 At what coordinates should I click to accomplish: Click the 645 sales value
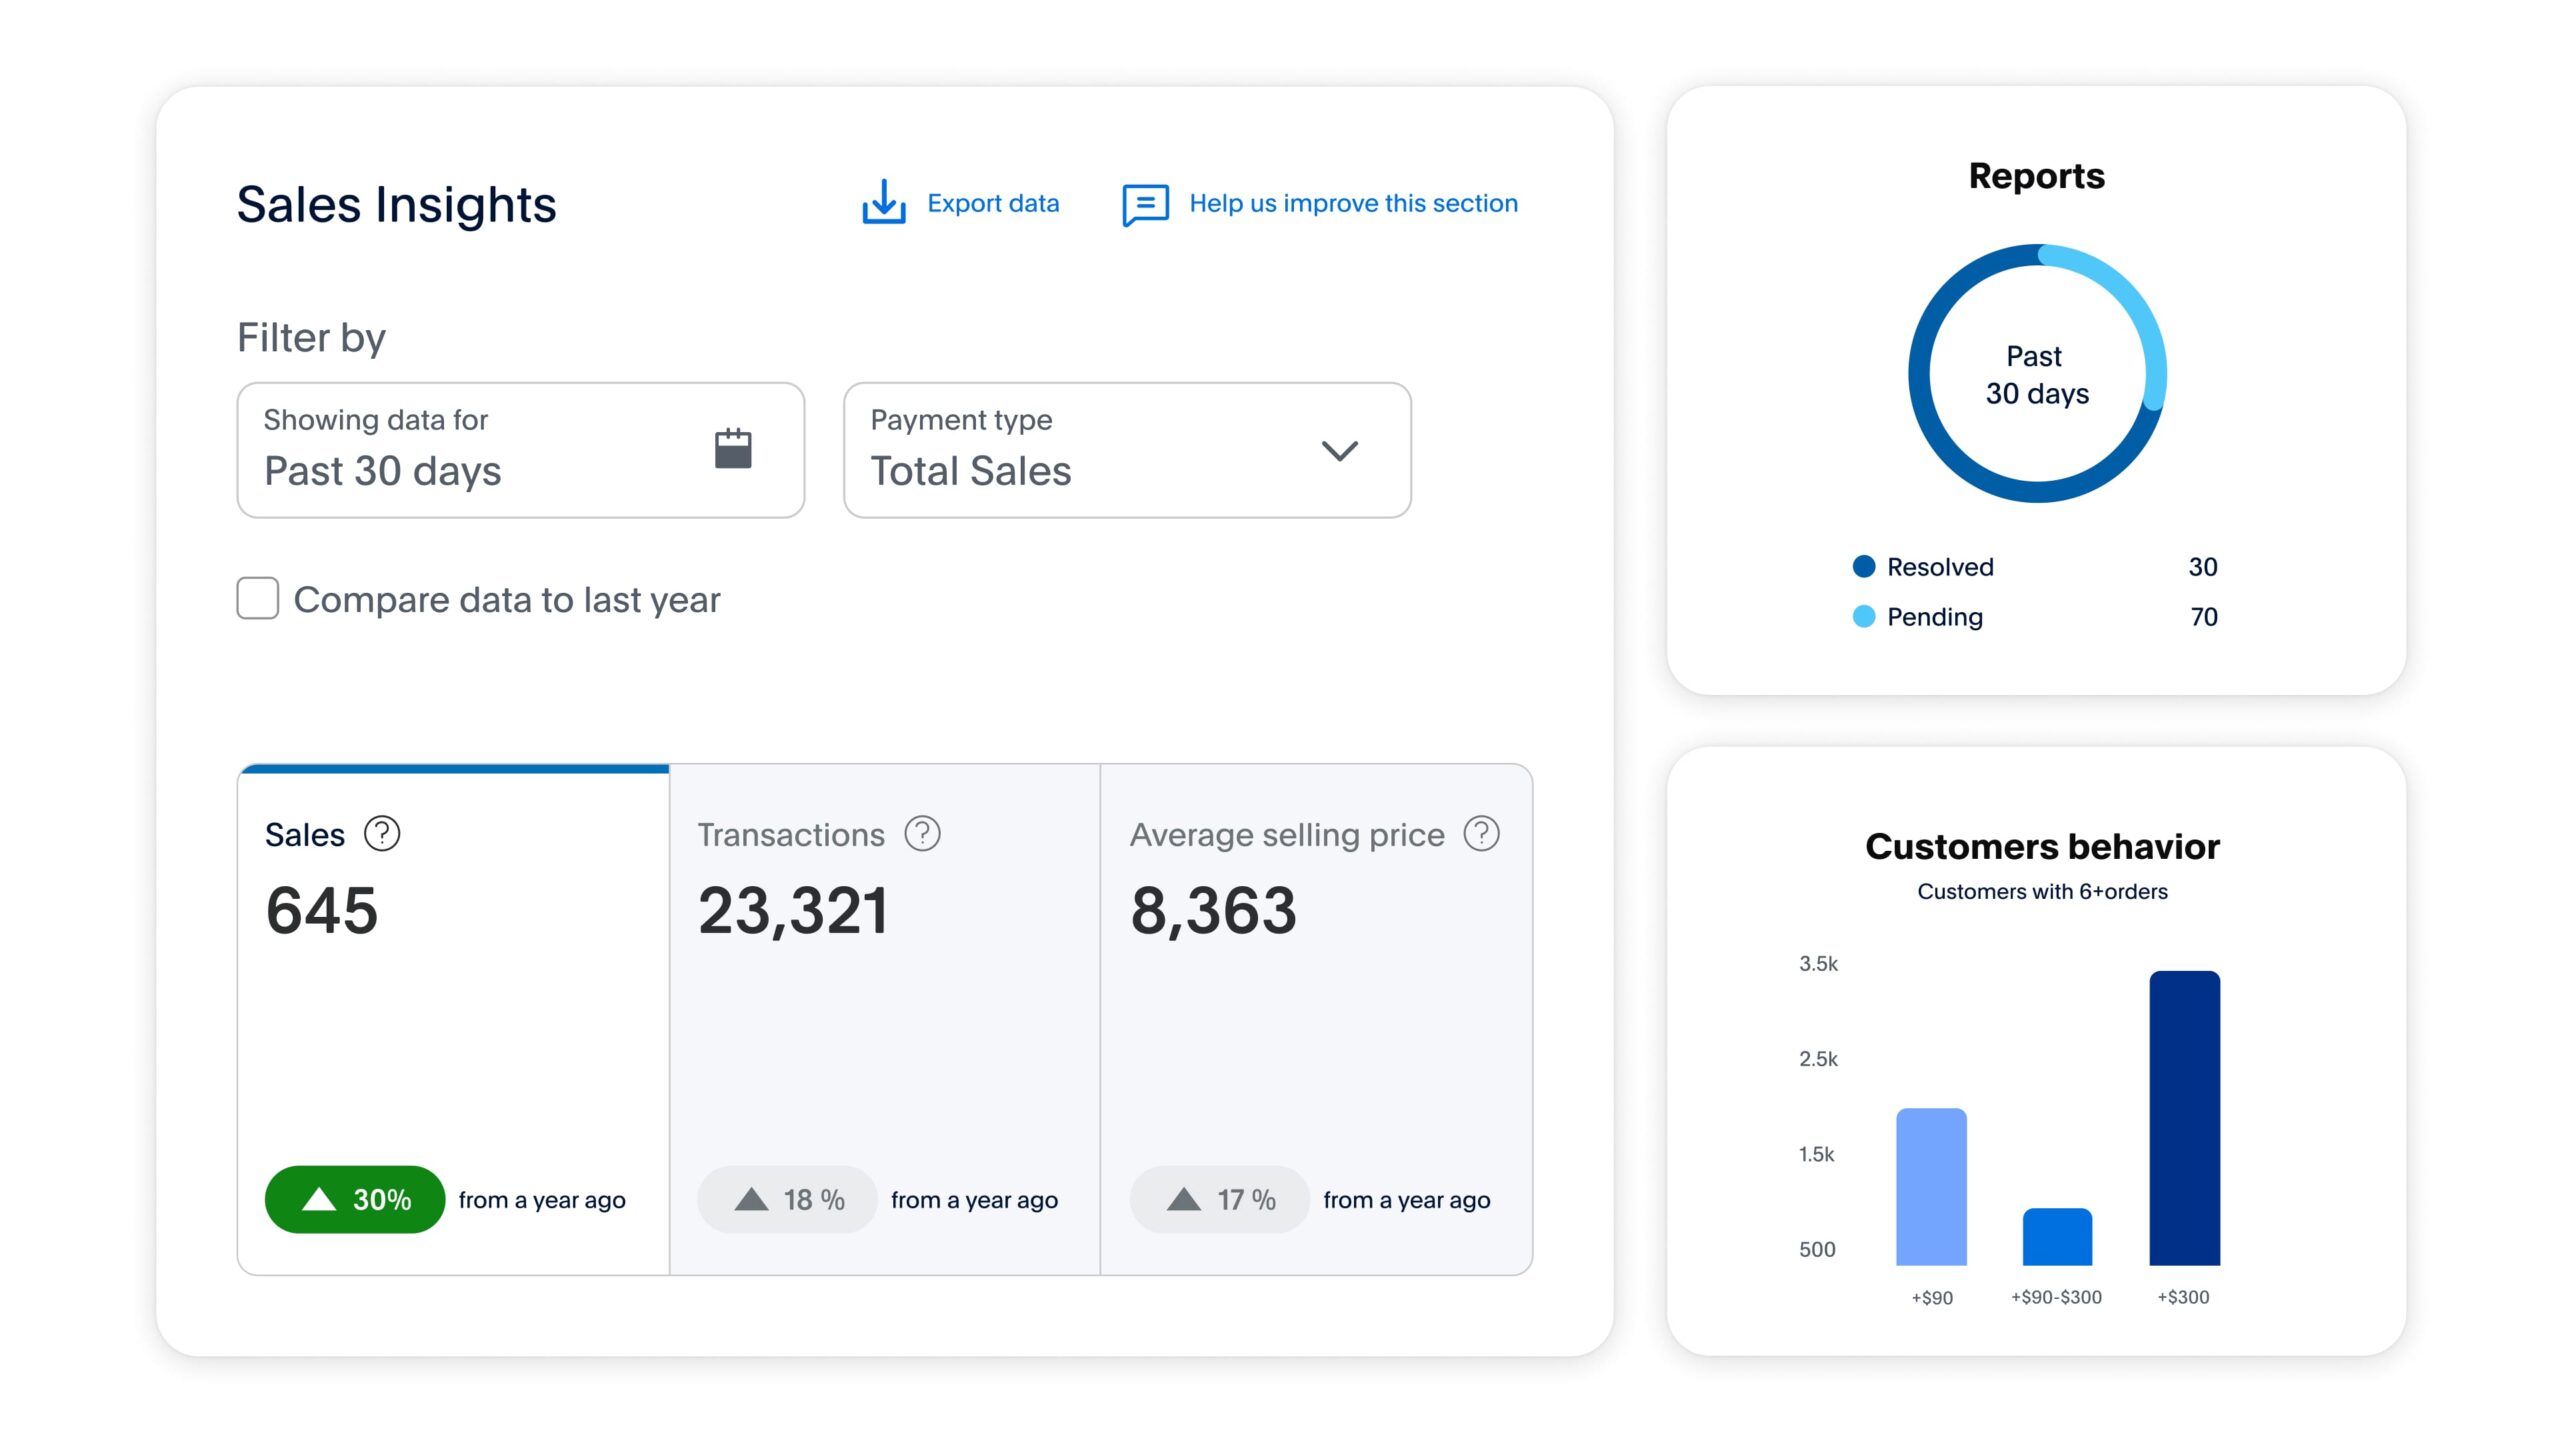[x=322, y=910]
